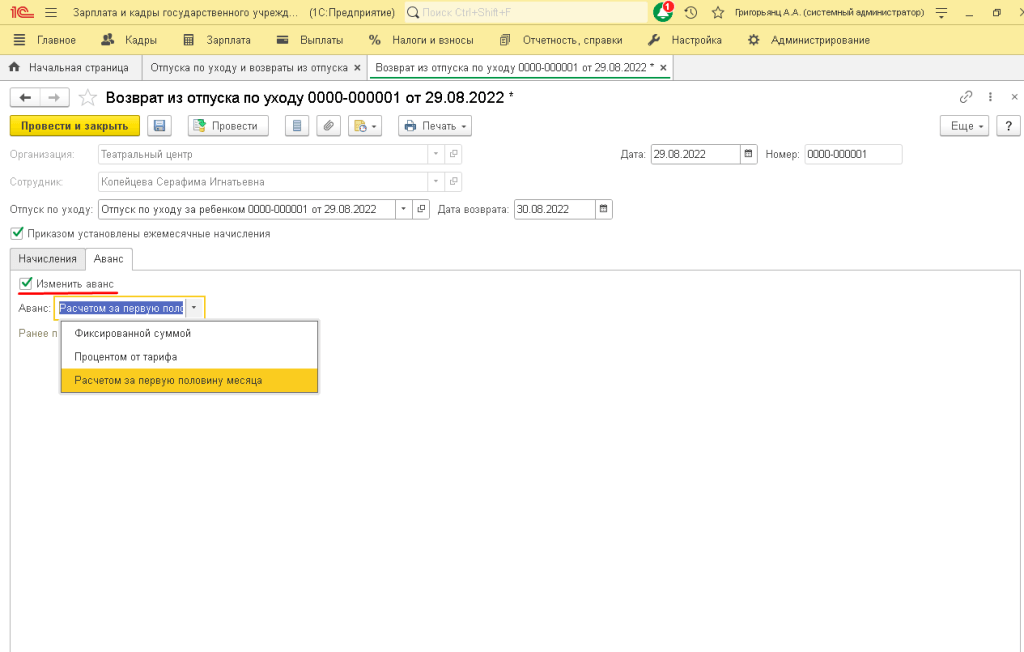Screen dimensions: 1024x652
Task: Click the get link chain icon
Action: (x=965, y=97)
